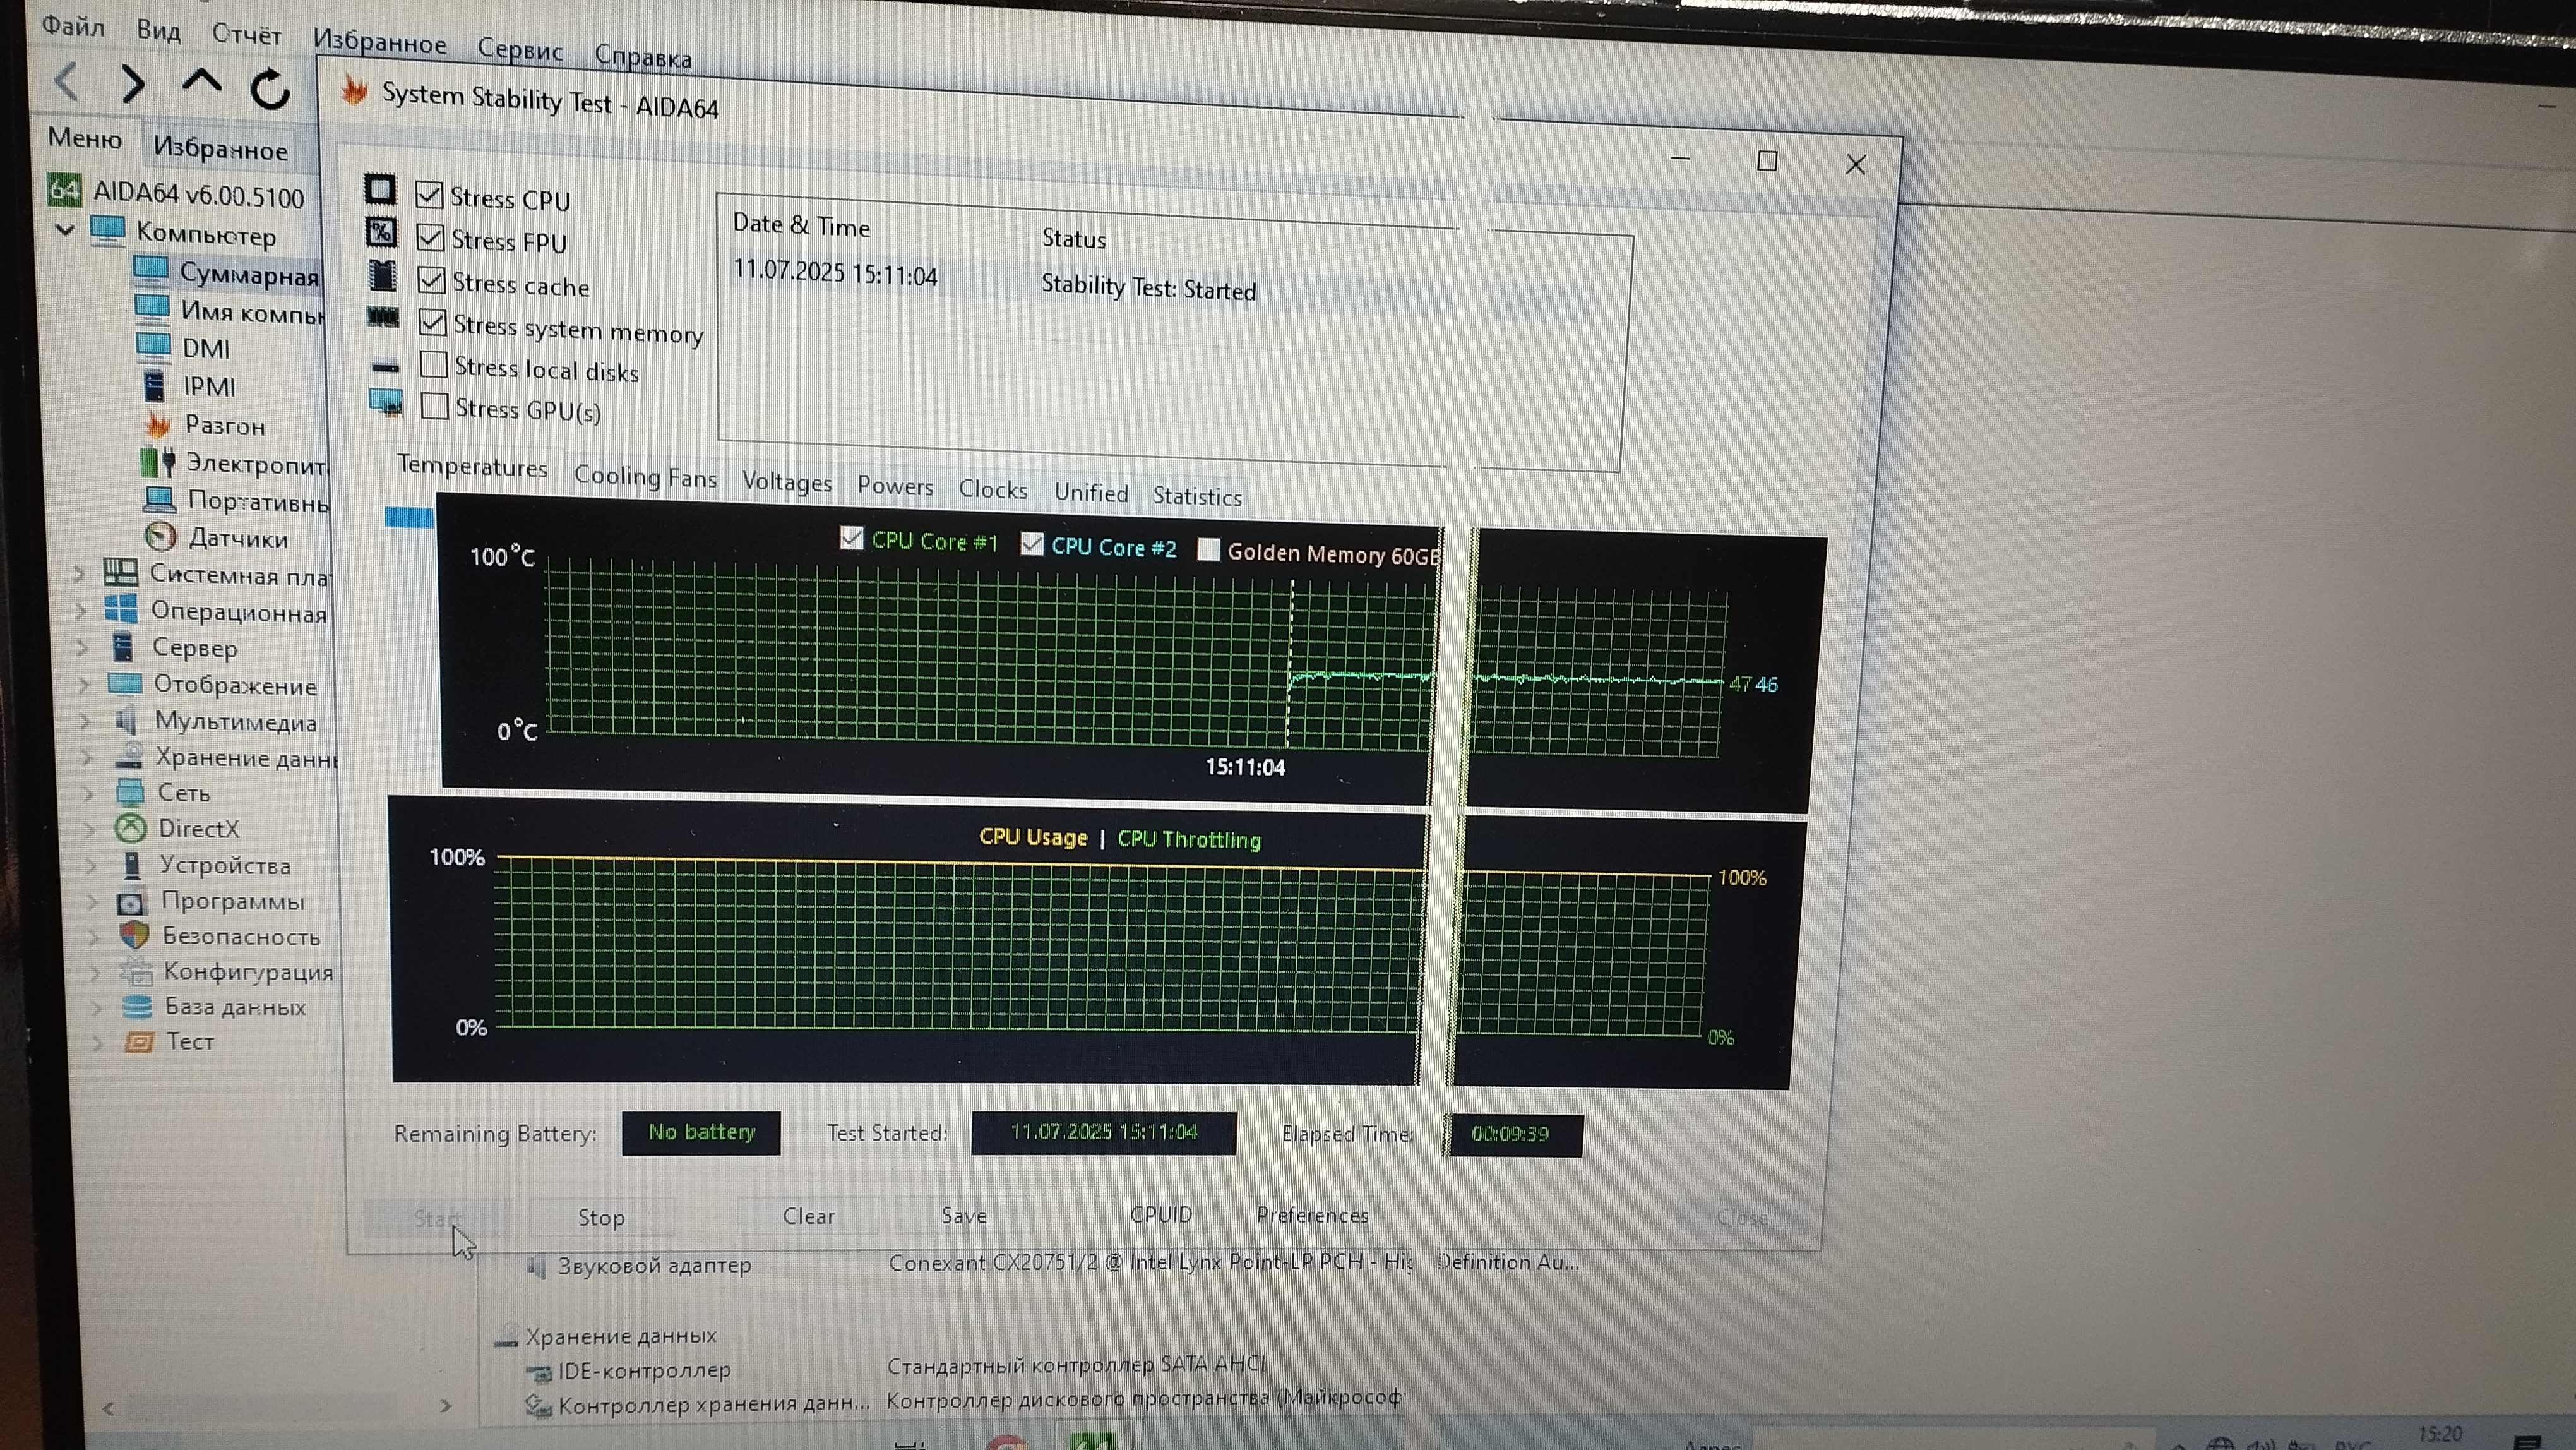Open the Сервис menu

pos(520,49)
